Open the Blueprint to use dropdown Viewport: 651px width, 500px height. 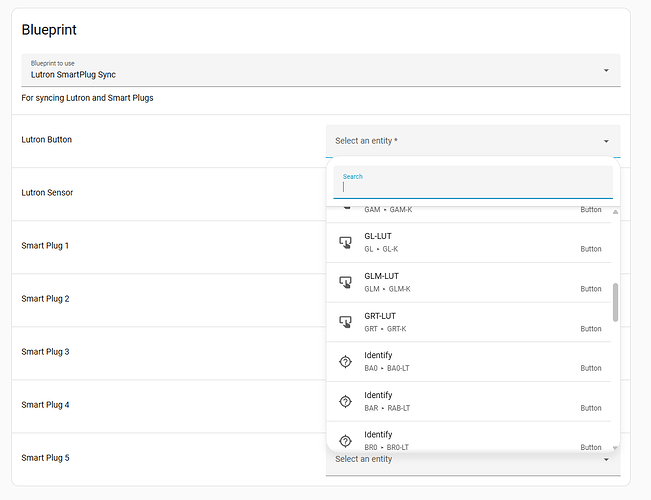(x=321, y=70)
